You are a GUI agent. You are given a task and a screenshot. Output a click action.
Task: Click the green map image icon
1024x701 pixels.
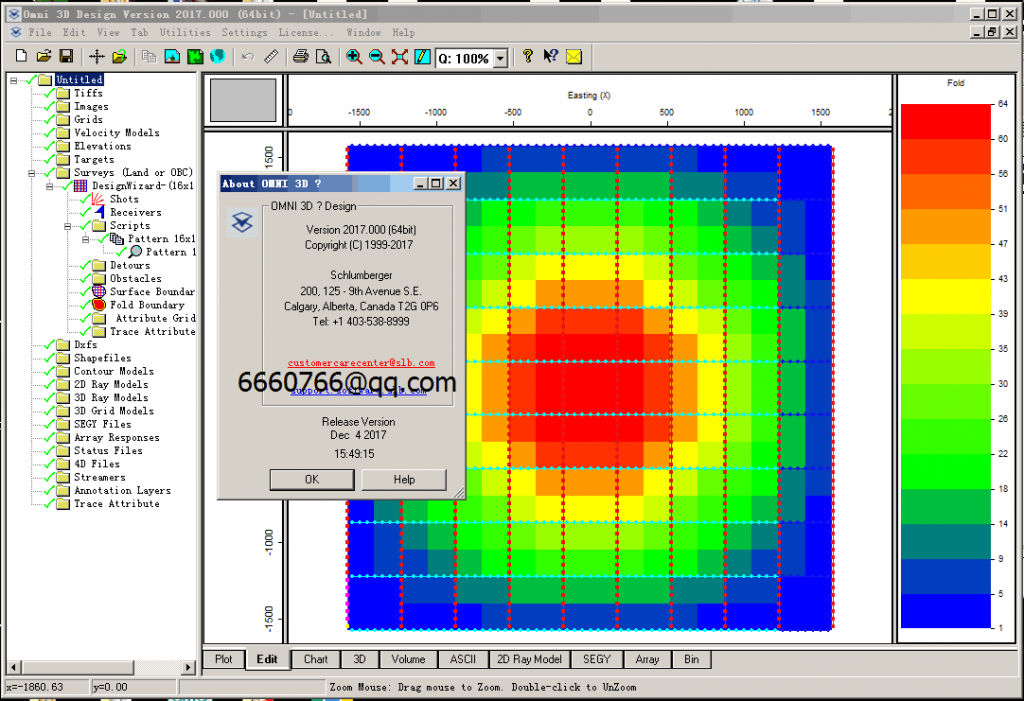click(x=195, y=56)
